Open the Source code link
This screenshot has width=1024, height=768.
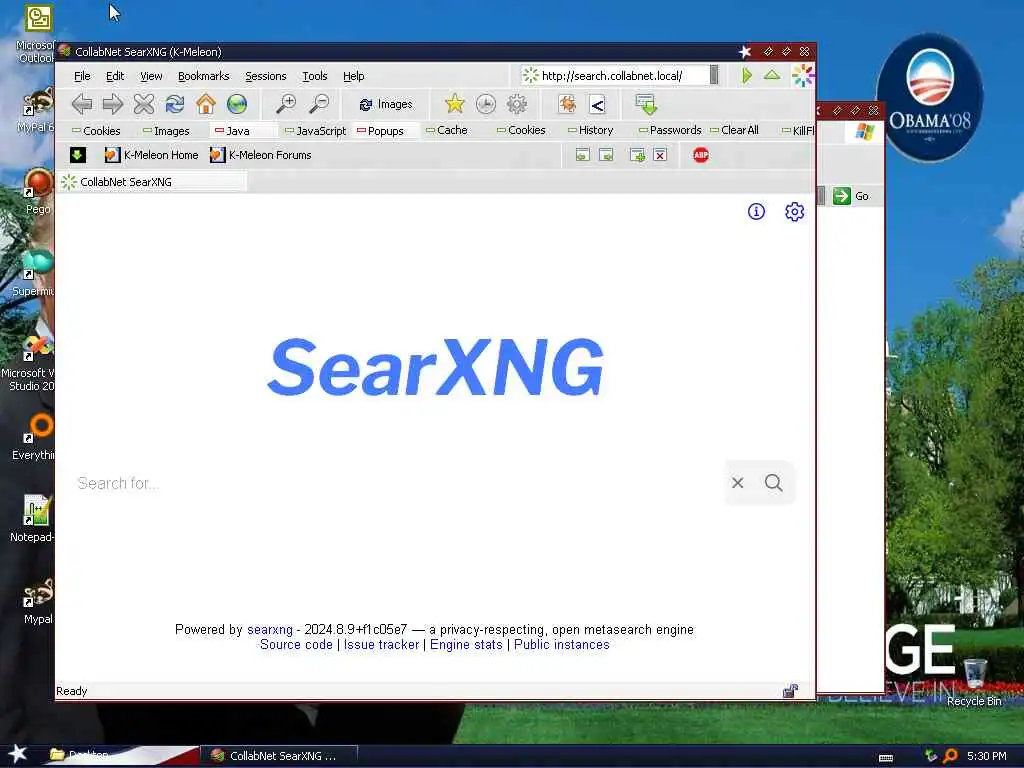296,645
